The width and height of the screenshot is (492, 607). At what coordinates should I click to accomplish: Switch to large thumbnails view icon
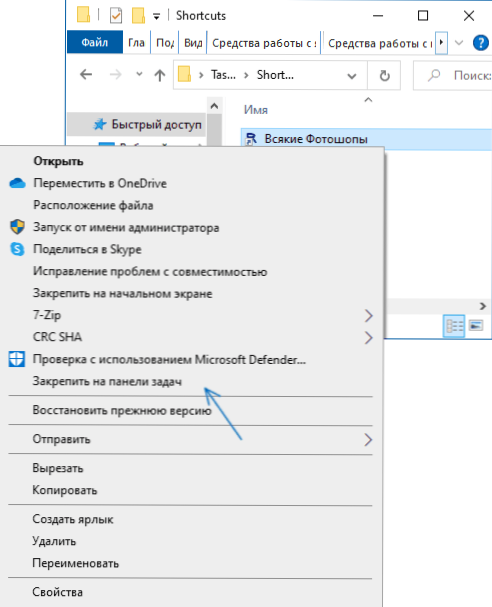tap(476, 326)
